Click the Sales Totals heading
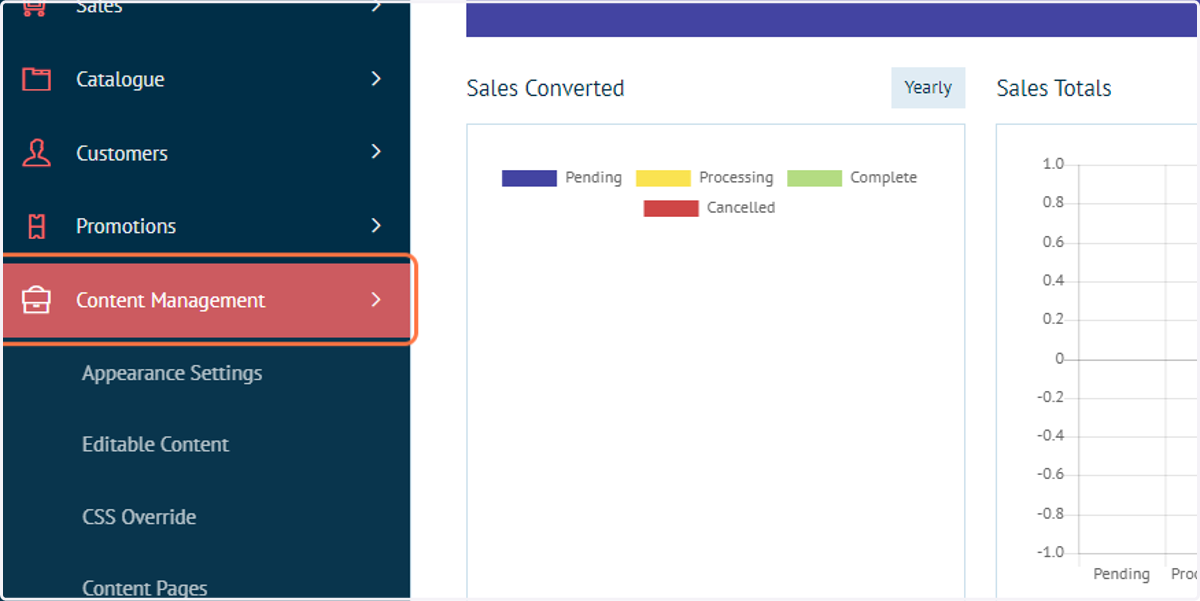 [1054, 88]
